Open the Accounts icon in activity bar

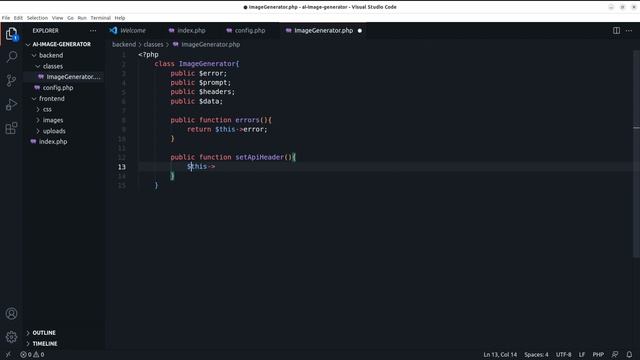coord(11,313)
